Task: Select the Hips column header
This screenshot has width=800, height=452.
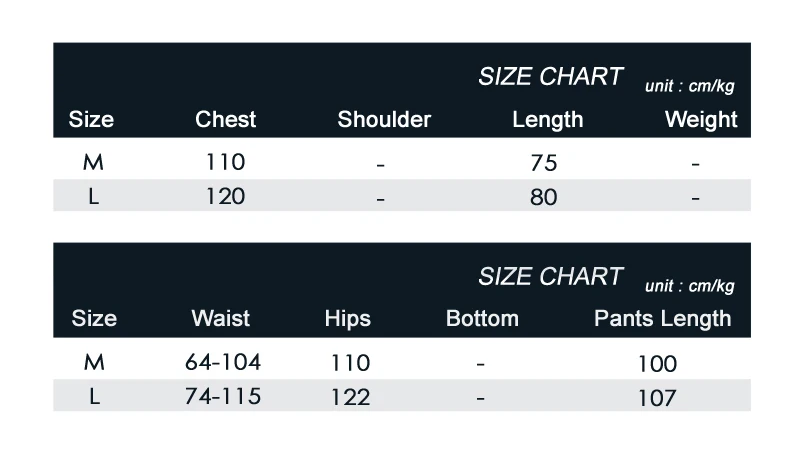Action: tap(348, 319)
